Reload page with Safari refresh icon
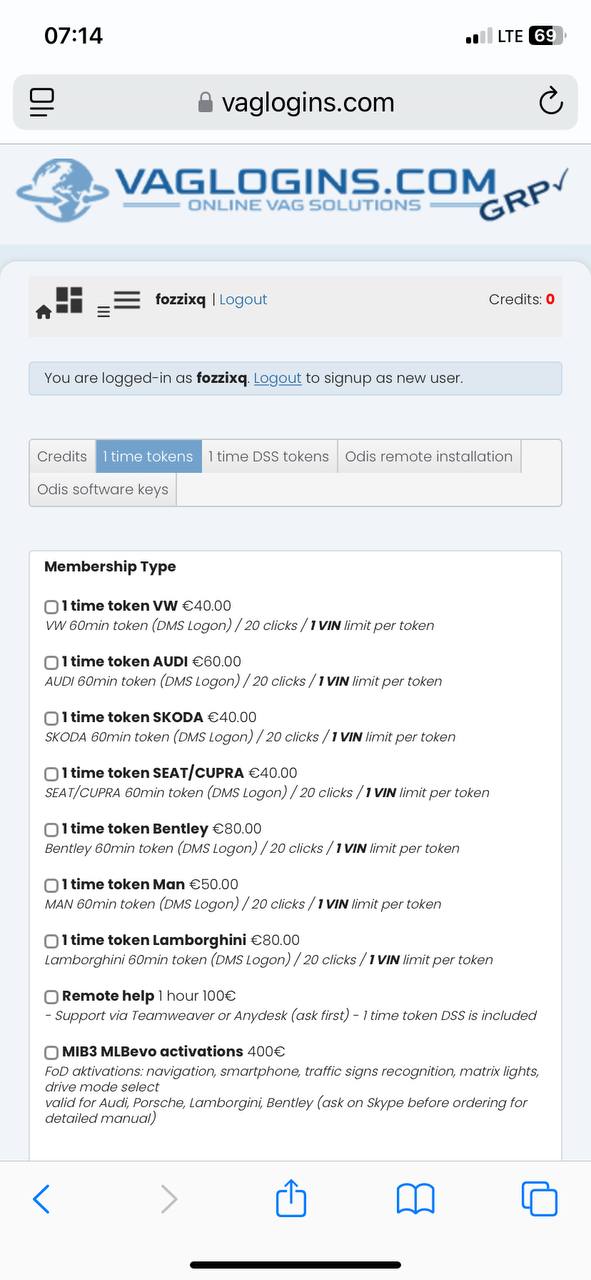Viewport: 591px width, 1280px height. [550, 101]
